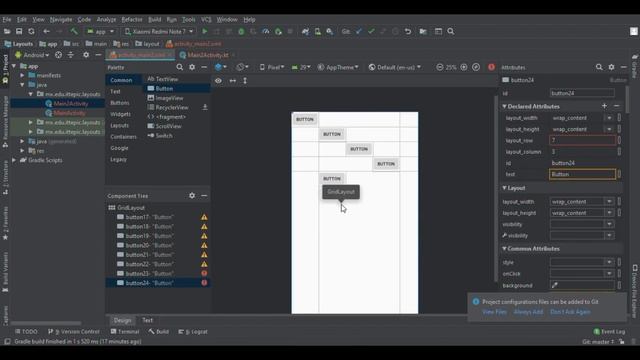The image size is (640, 360).
Task: Click the green hammer Make Project icon
Action: tap(74, 31)
